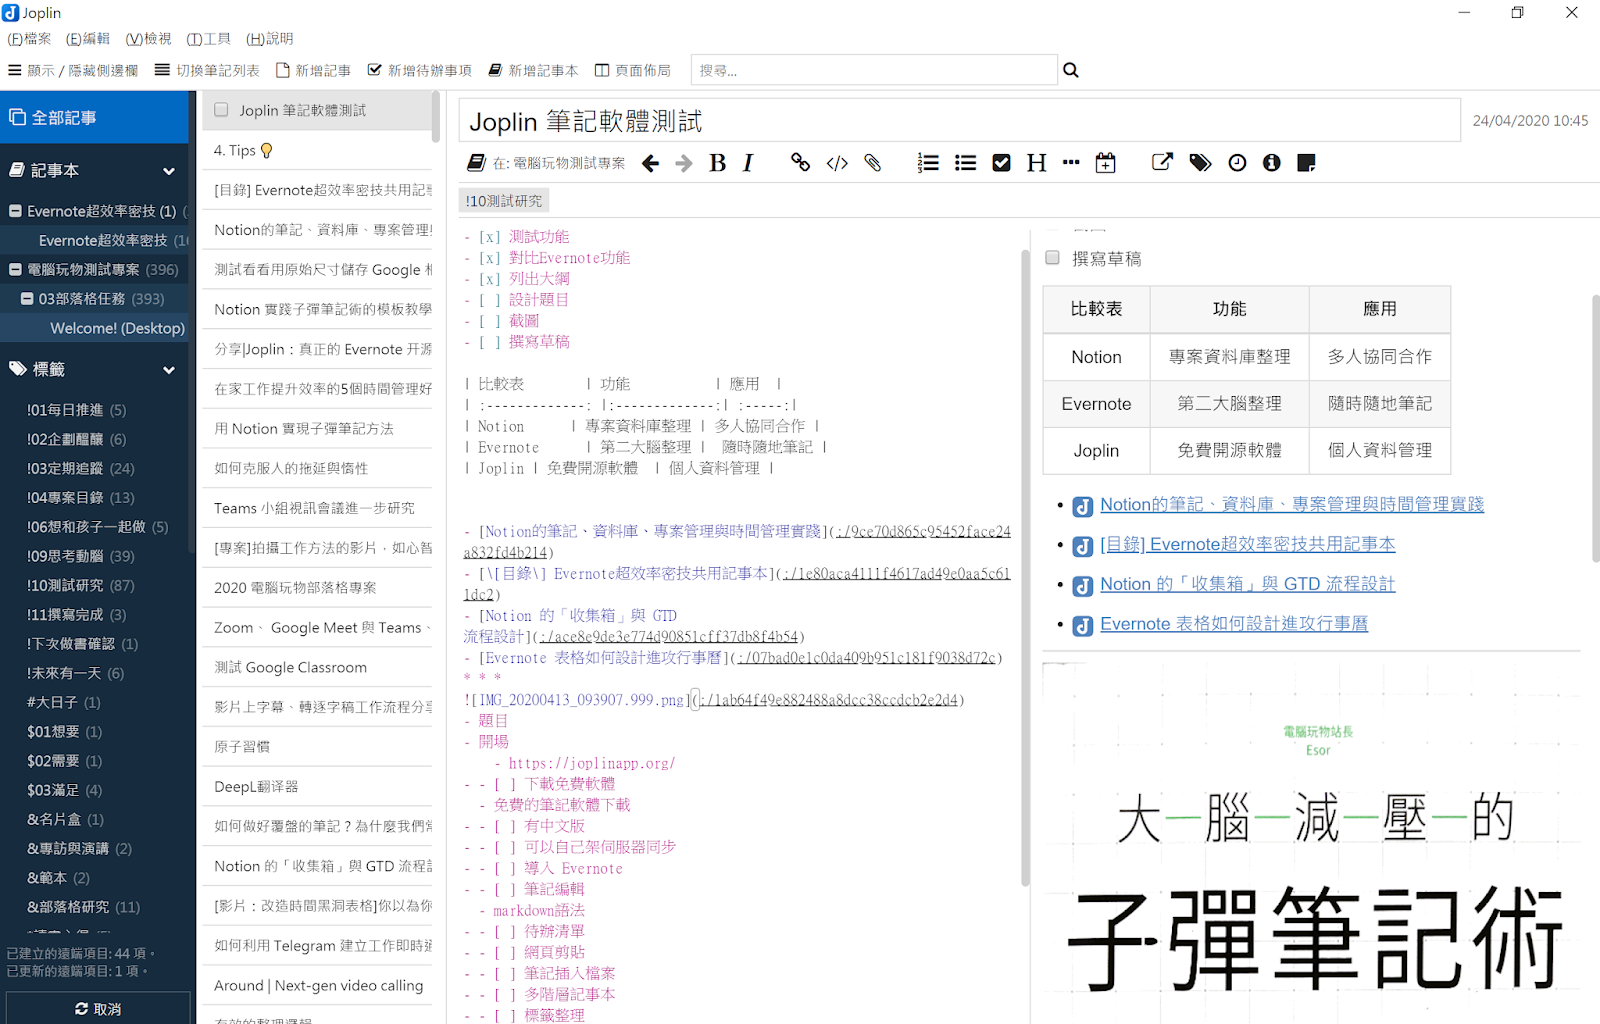
Task: Go forward with the right arrow icon
Action: click(684, 163)
